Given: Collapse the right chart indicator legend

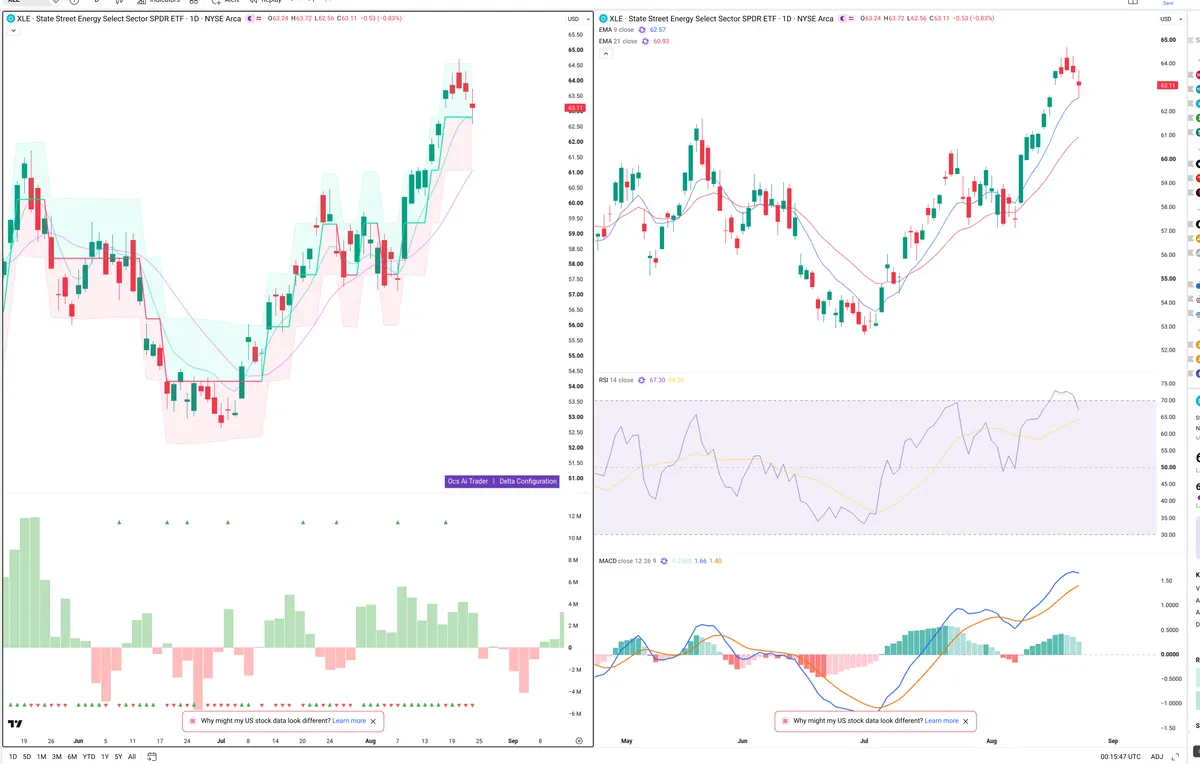Looking at the screenshot, I should [x=605, y=53].
